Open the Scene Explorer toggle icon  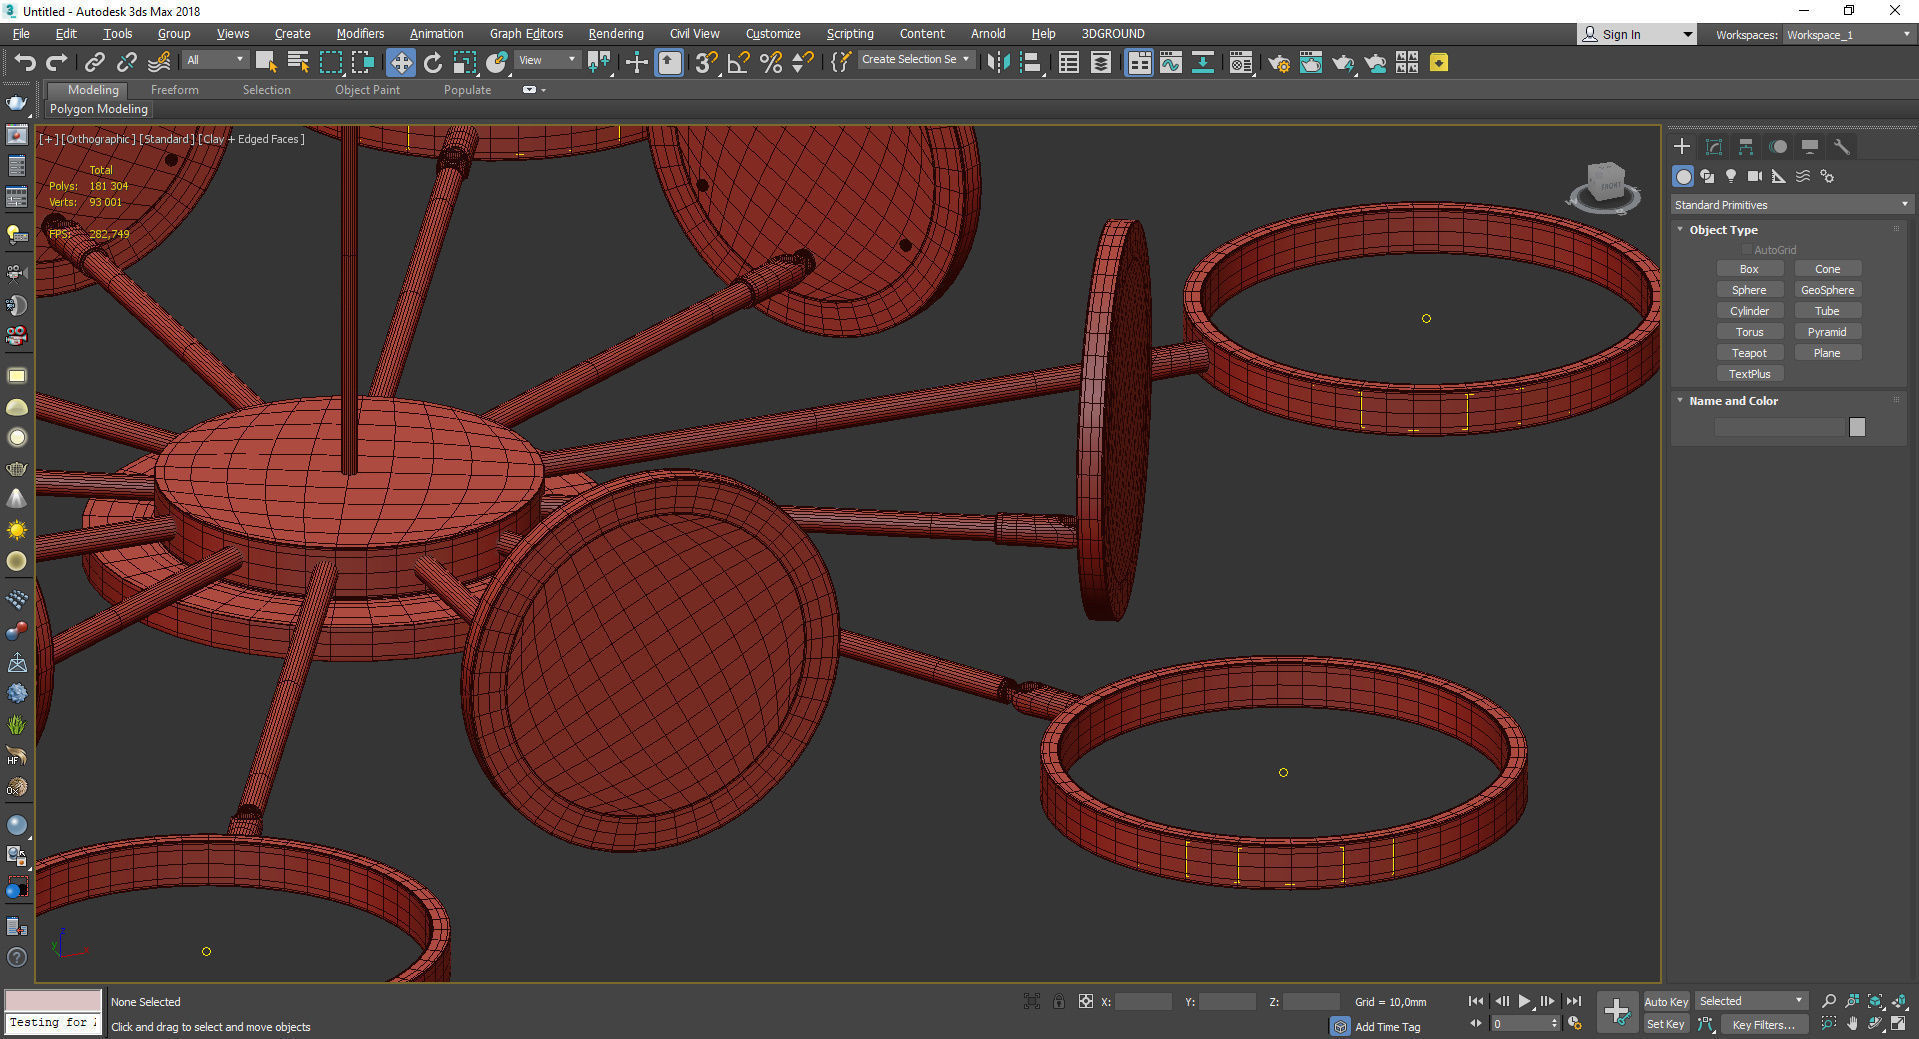pos(1068,63)
